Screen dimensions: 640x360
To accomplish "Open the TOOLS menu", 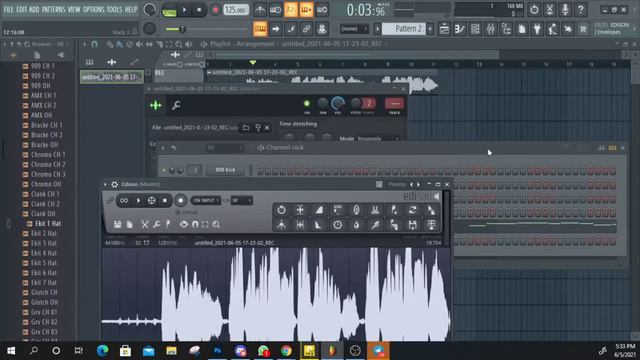I will [114, 9].
